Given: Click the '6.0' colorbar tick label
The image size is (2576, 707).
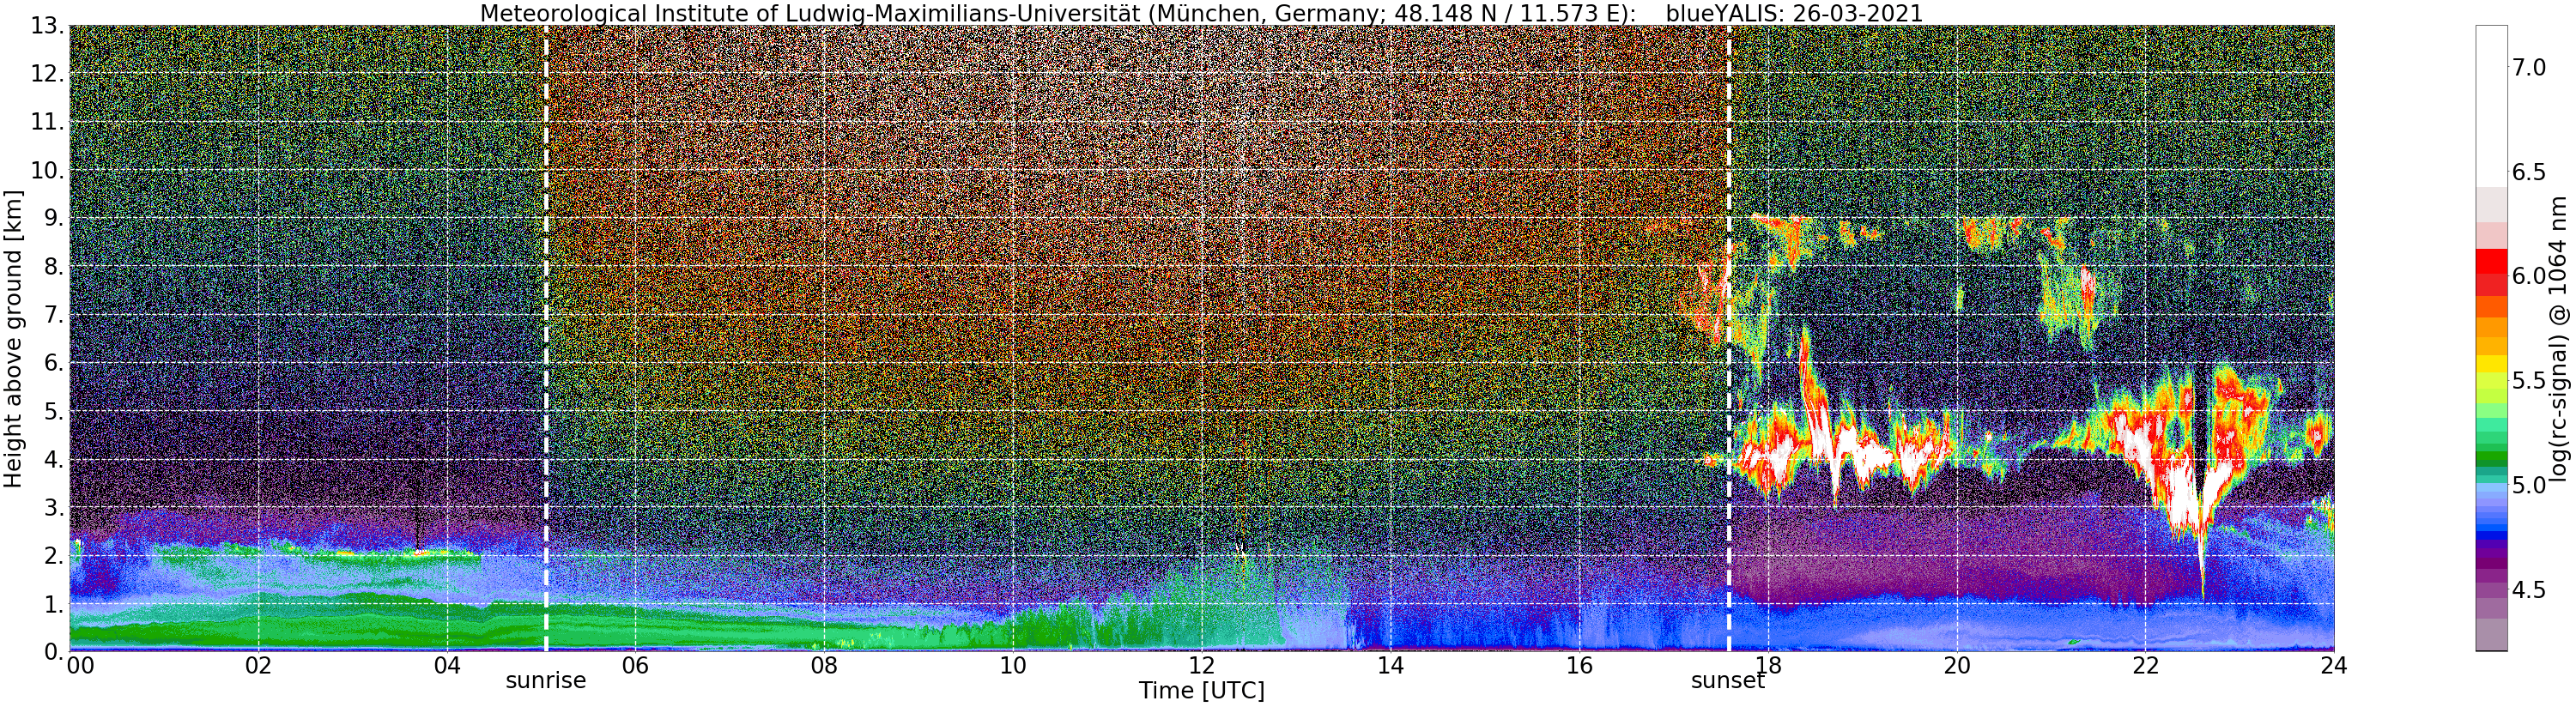Looking at the screenshot, I should (2529, 276).
